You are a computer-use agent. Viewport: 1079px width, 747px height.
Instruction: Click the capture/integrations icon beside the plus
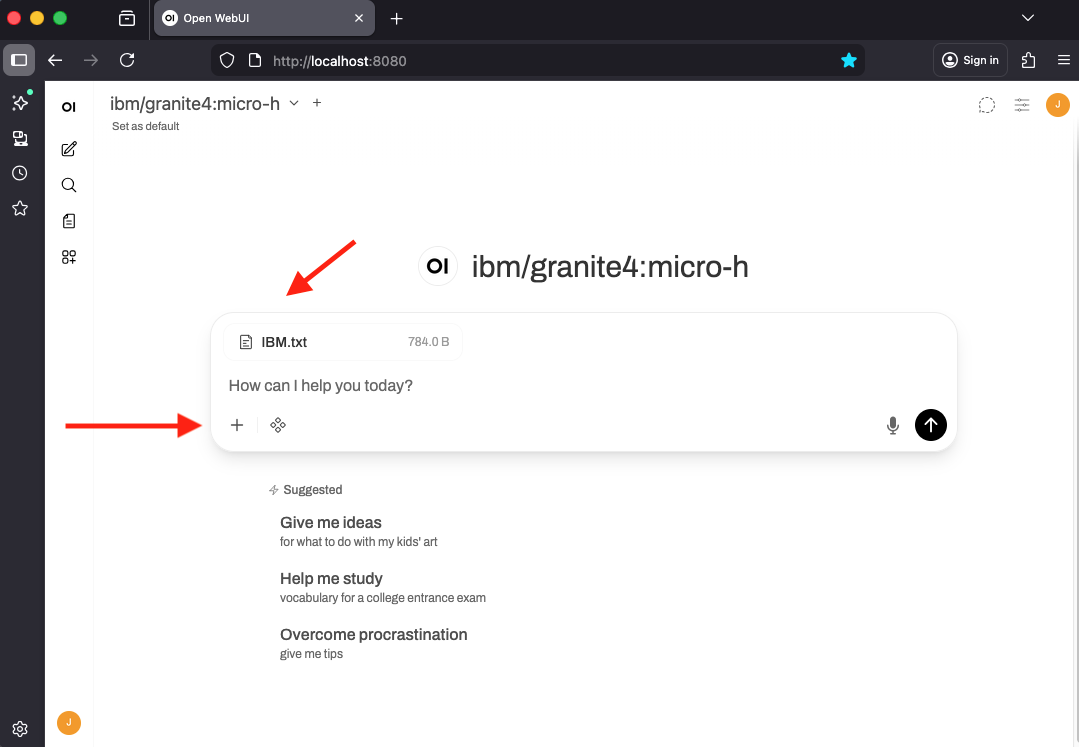278,425
